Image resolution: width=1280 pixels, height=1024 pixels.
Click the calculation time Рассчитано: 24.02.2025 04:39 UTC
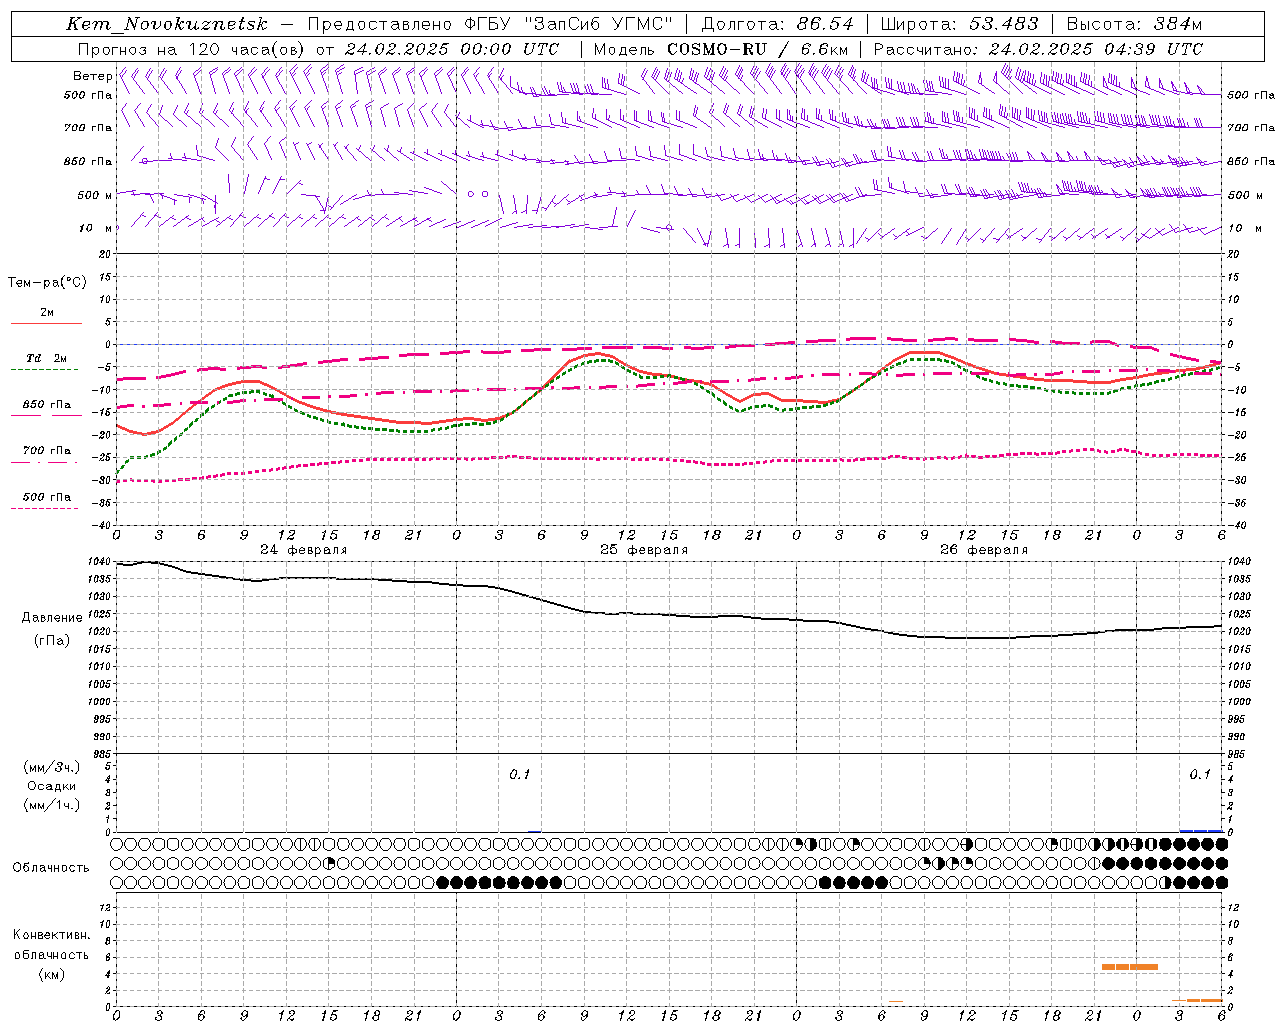[x=1038, y=49]
